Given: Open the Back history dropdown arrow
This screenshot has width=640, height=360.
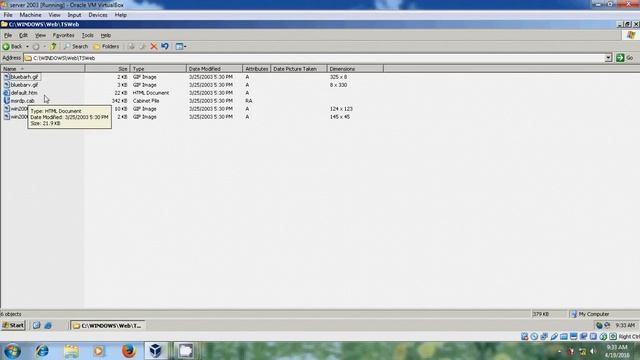Looking at the screenshot, I should [x=27, y=47].
